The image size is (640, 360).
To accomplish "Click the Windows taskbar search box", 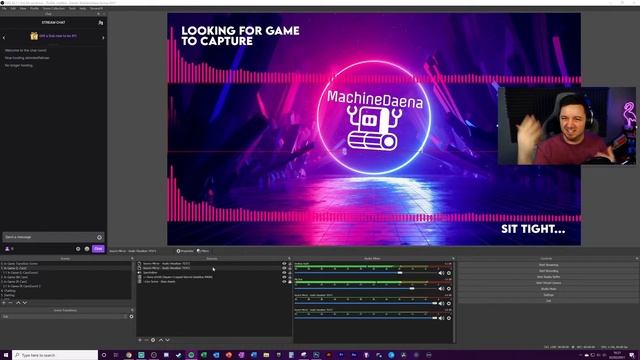I will 55,355.
